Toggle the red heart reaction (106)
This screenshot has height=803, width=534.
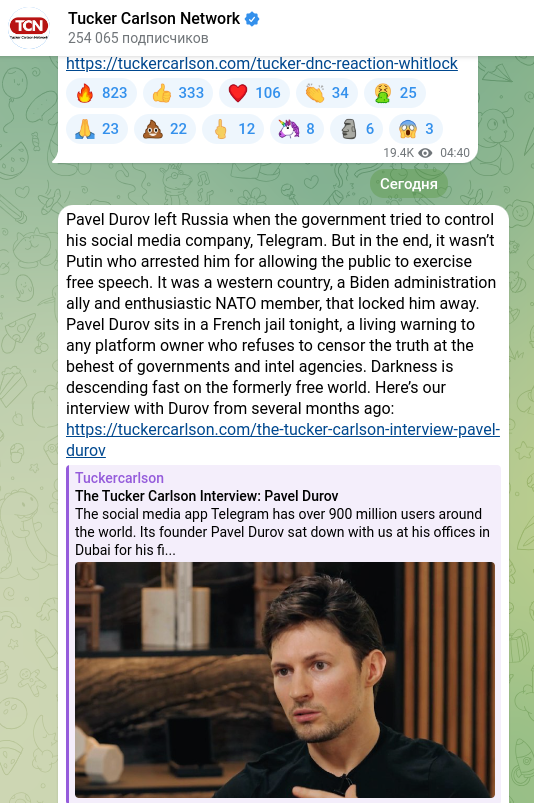[254, 93]
